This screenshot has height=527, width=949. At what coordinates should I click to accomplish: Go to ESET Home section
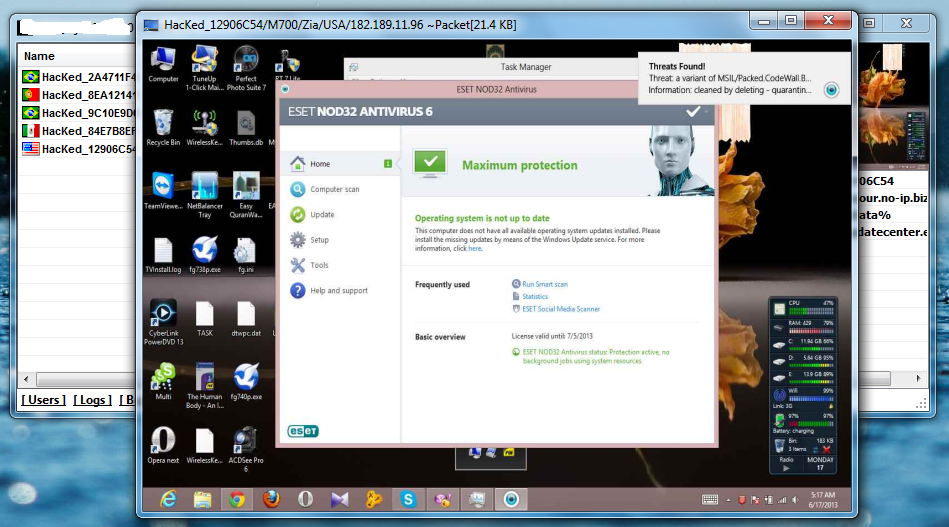340,163
